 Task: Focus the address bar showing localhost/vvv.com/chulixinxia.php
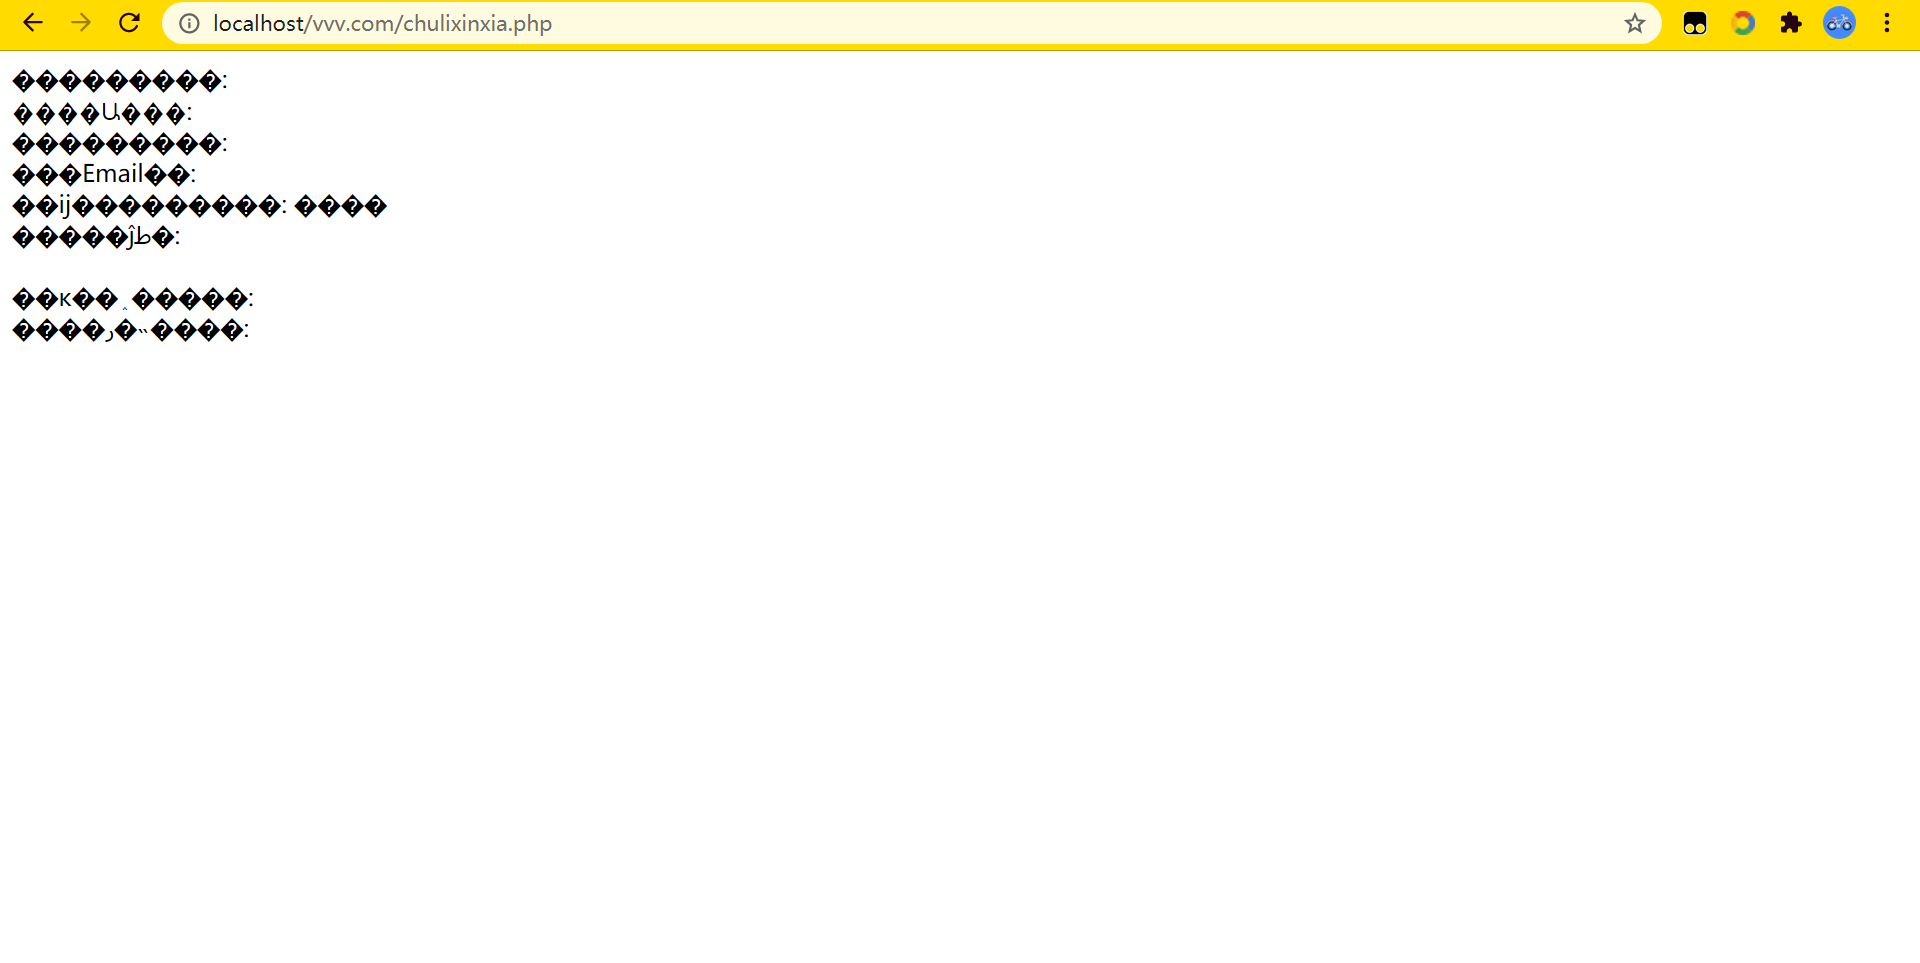click(910, 23)
